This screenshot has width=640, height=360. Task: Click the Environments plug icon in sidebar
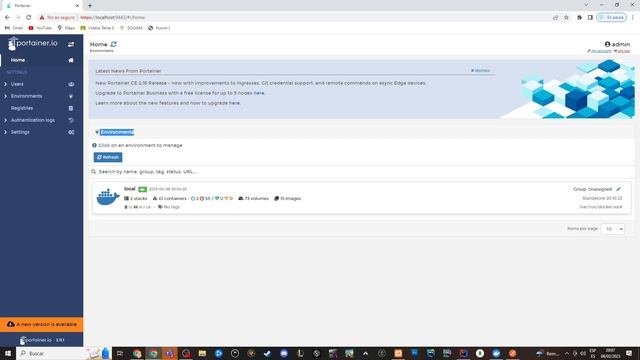[71, 96]
